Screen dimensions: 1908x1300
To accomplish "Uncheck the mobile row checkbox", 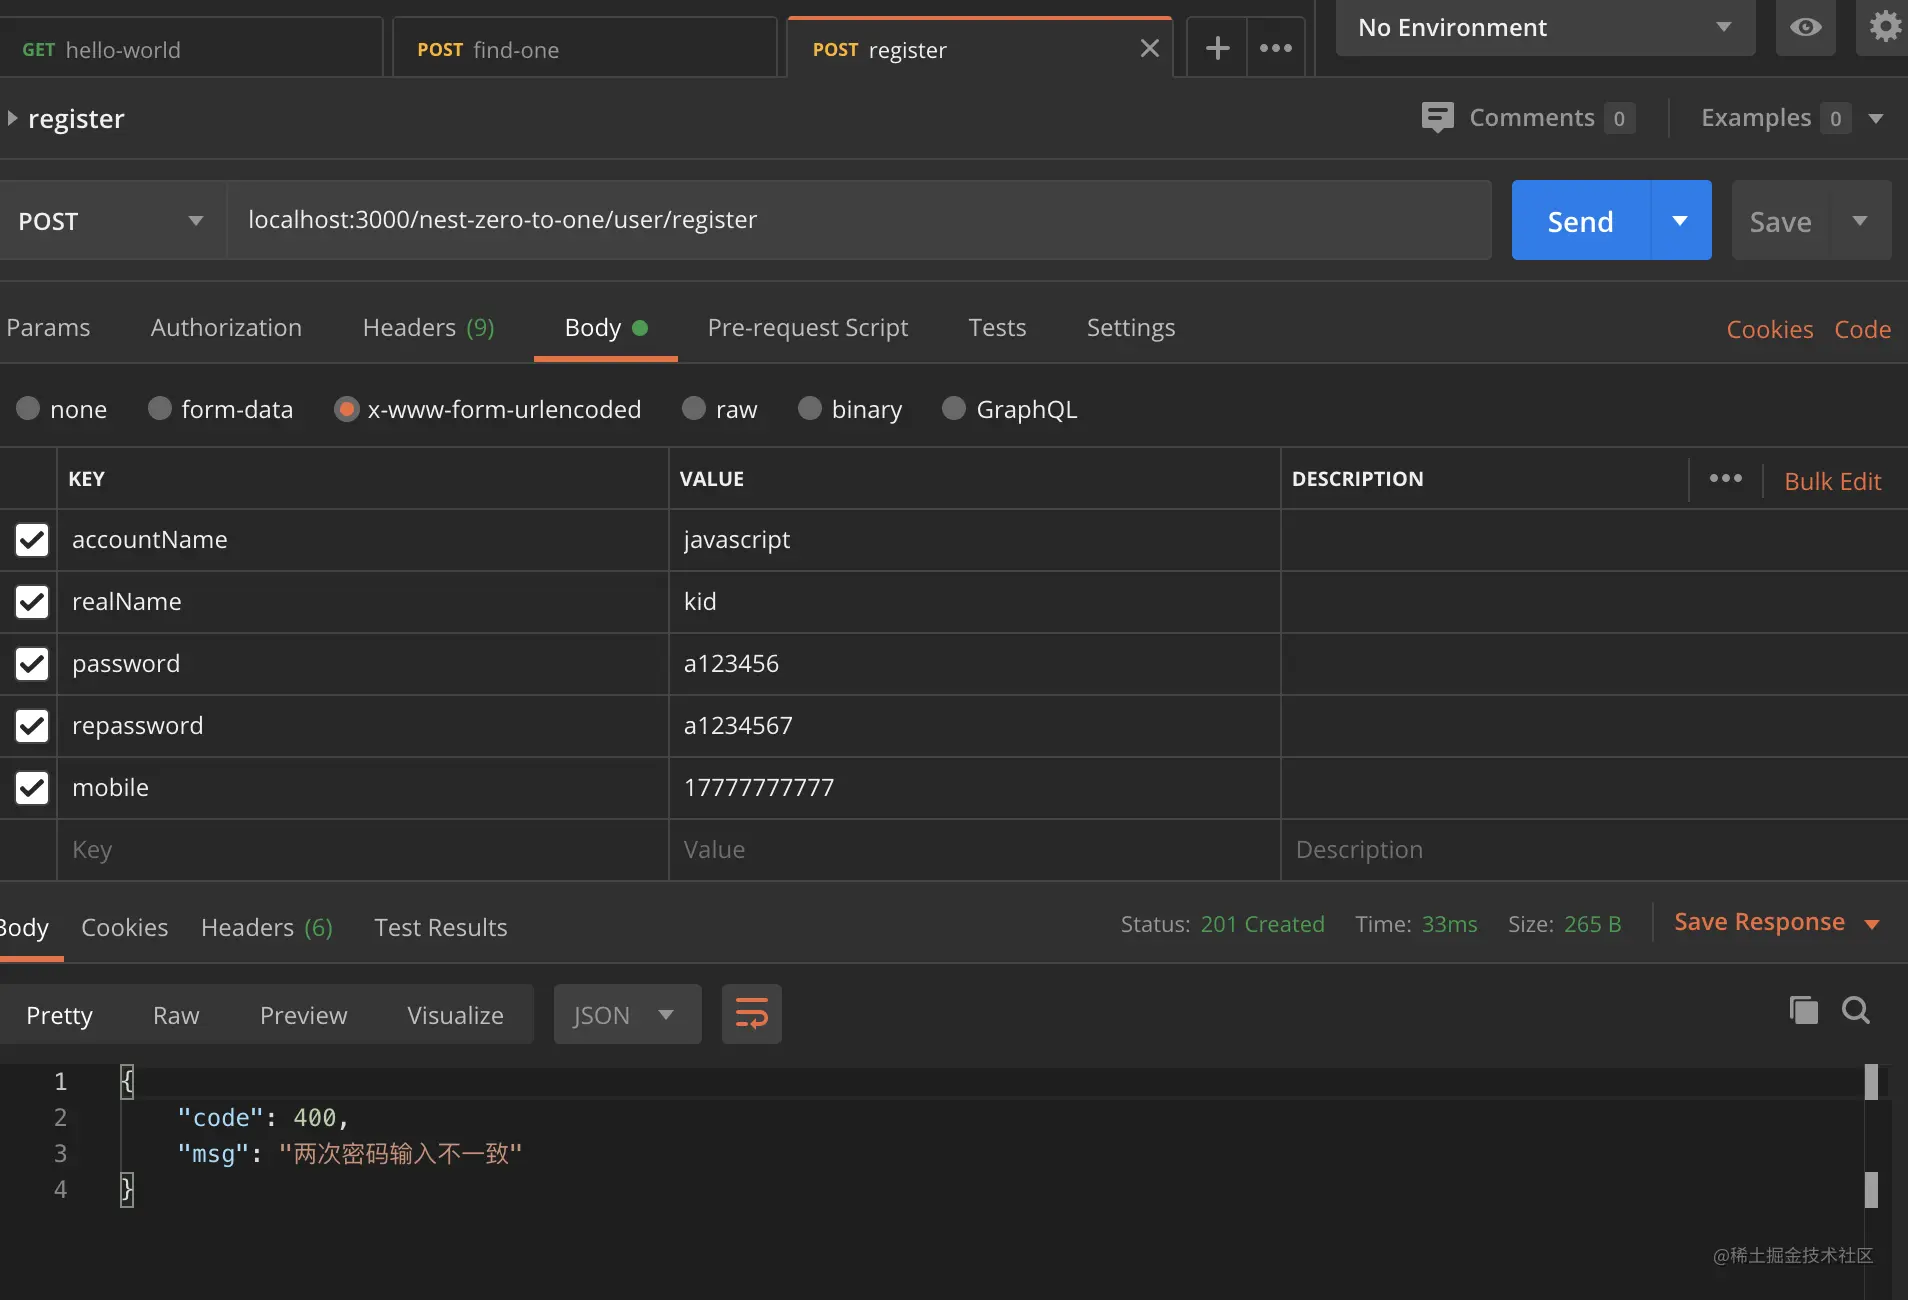I will [x=32, y=788].
